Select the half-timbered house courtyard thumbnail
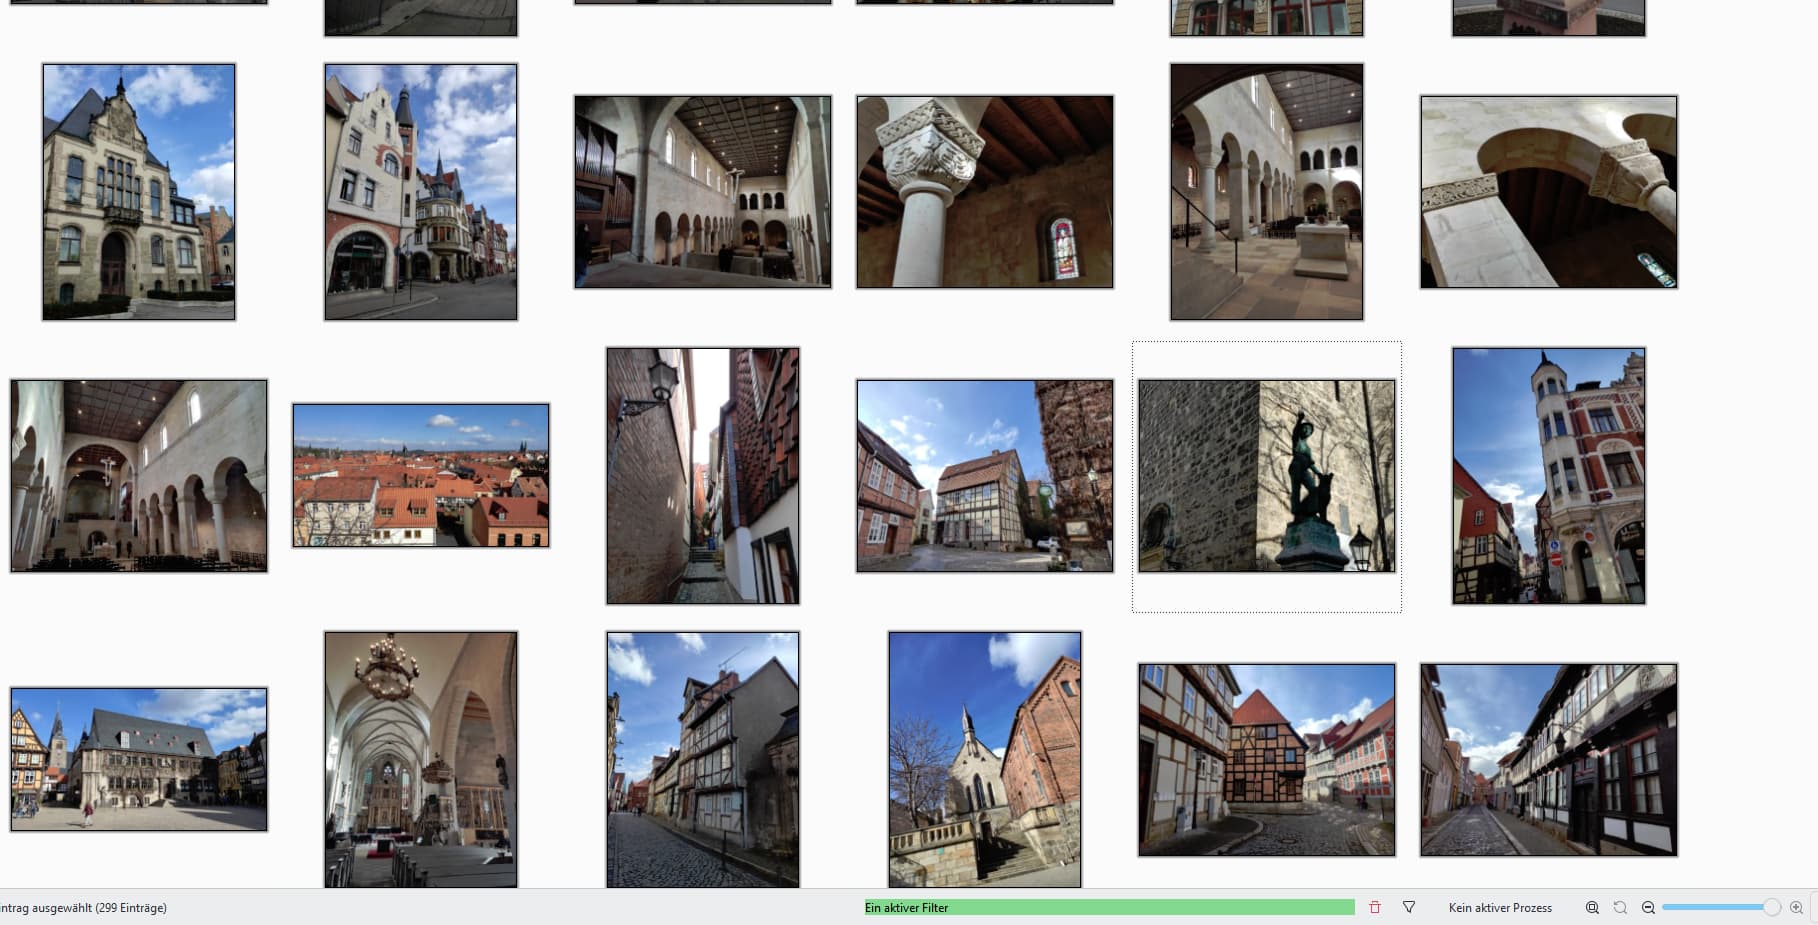 click(x=985, y=476)
